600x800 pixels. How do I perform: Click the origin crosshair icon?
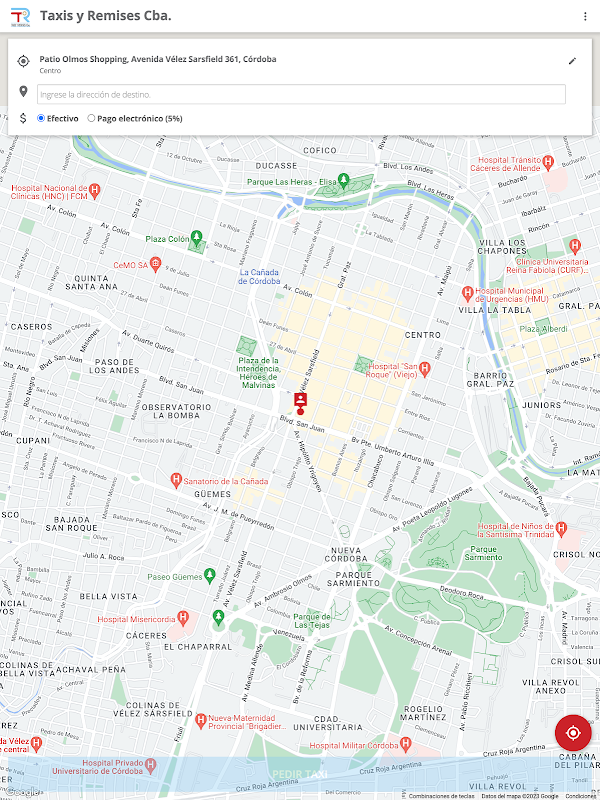[x=23, y=62]
